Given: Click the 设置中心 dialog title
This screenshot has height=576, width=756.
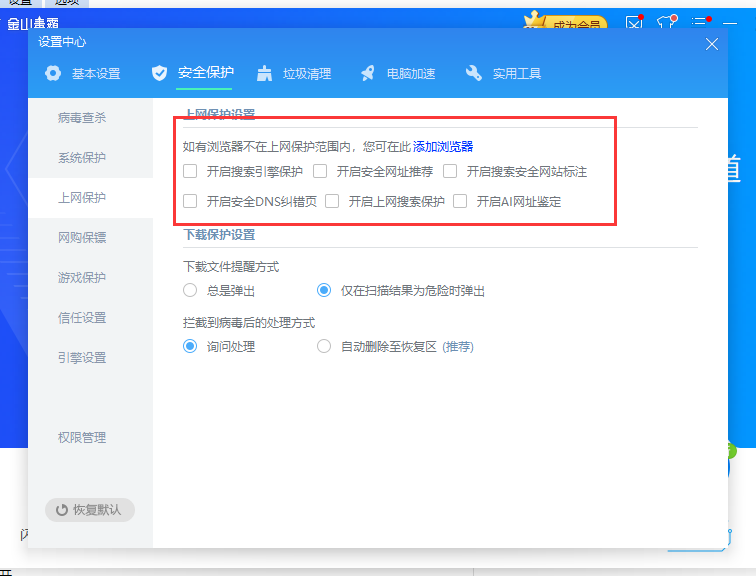Looking at the screenshot, I should tap(62, 42).
